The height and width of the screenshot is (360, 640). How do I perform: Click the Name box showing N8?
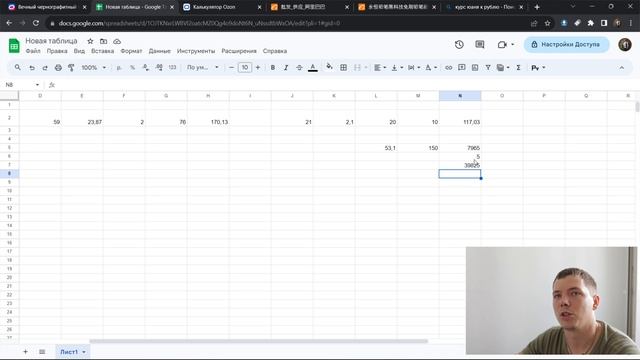point(22,84)
